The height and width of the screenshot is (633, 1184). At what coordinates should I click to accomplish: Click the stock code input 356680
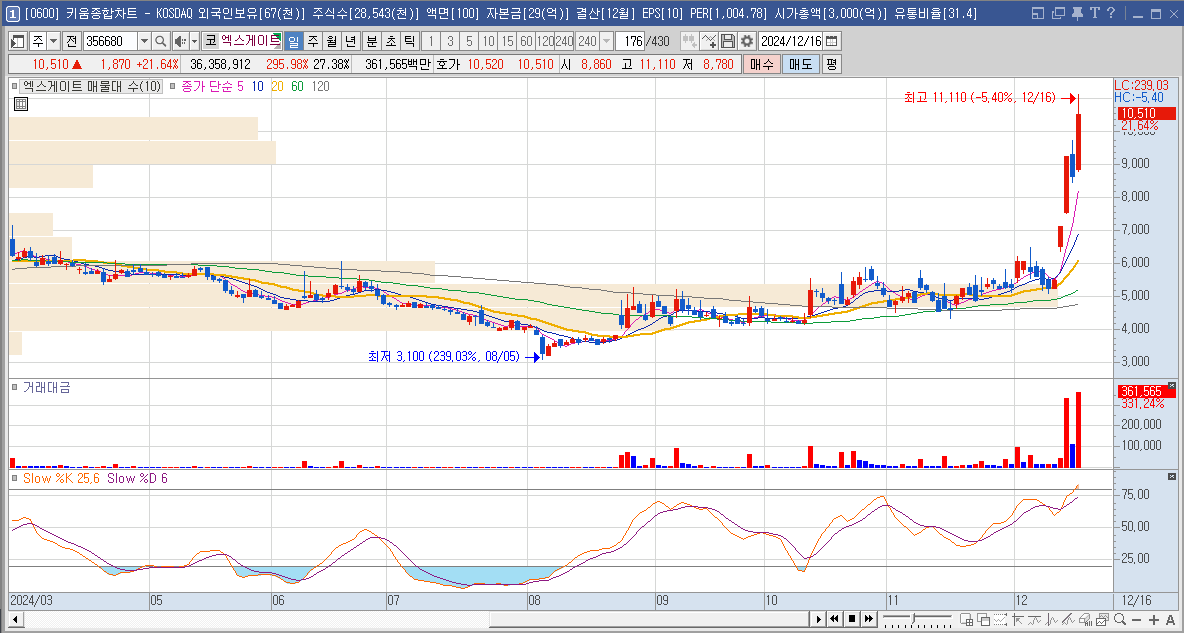coord(110,41)
